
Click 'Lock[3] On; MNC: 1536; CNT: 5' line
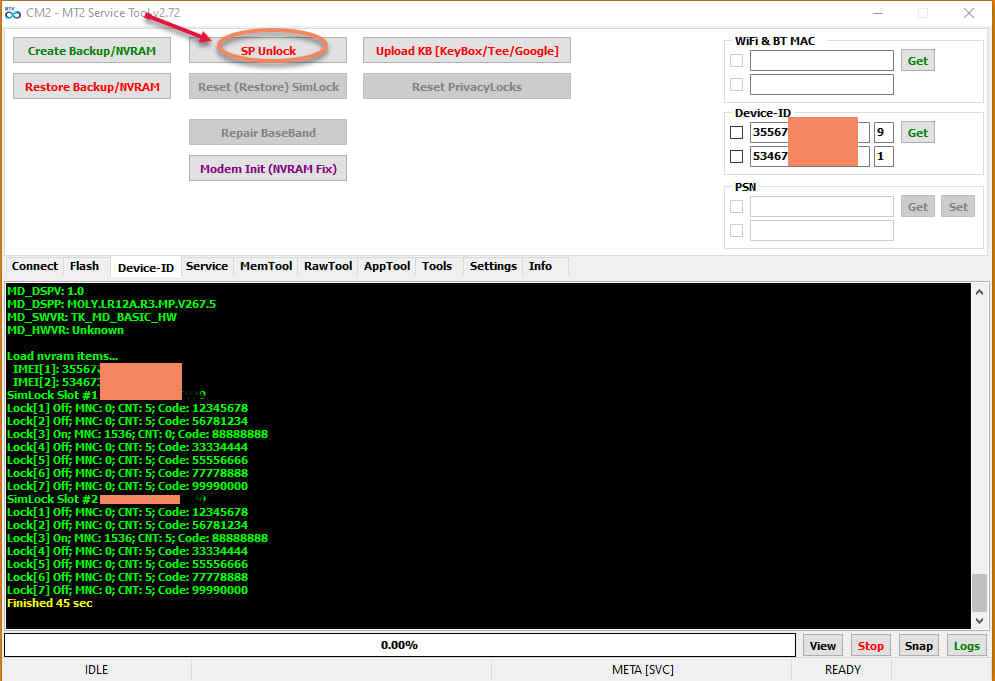(138, 538)
